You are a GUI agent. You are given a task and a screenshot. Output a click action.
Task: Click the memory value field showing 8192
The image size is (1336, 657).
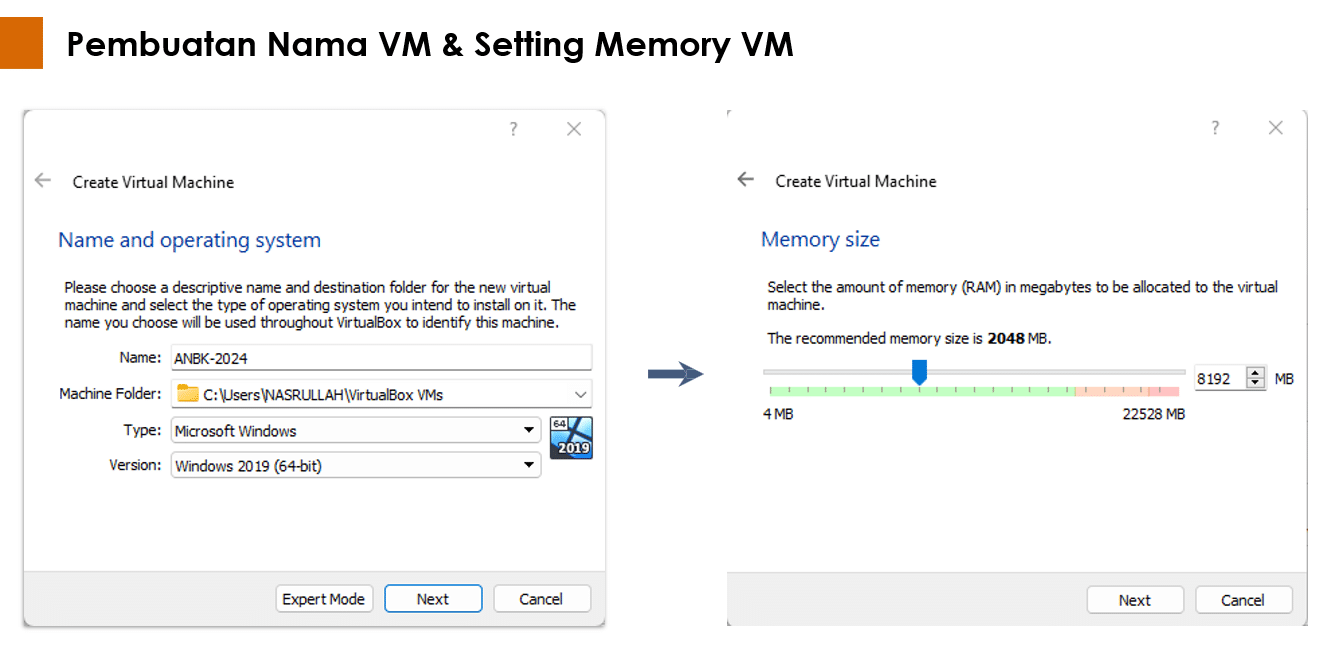pos(1219,379)
